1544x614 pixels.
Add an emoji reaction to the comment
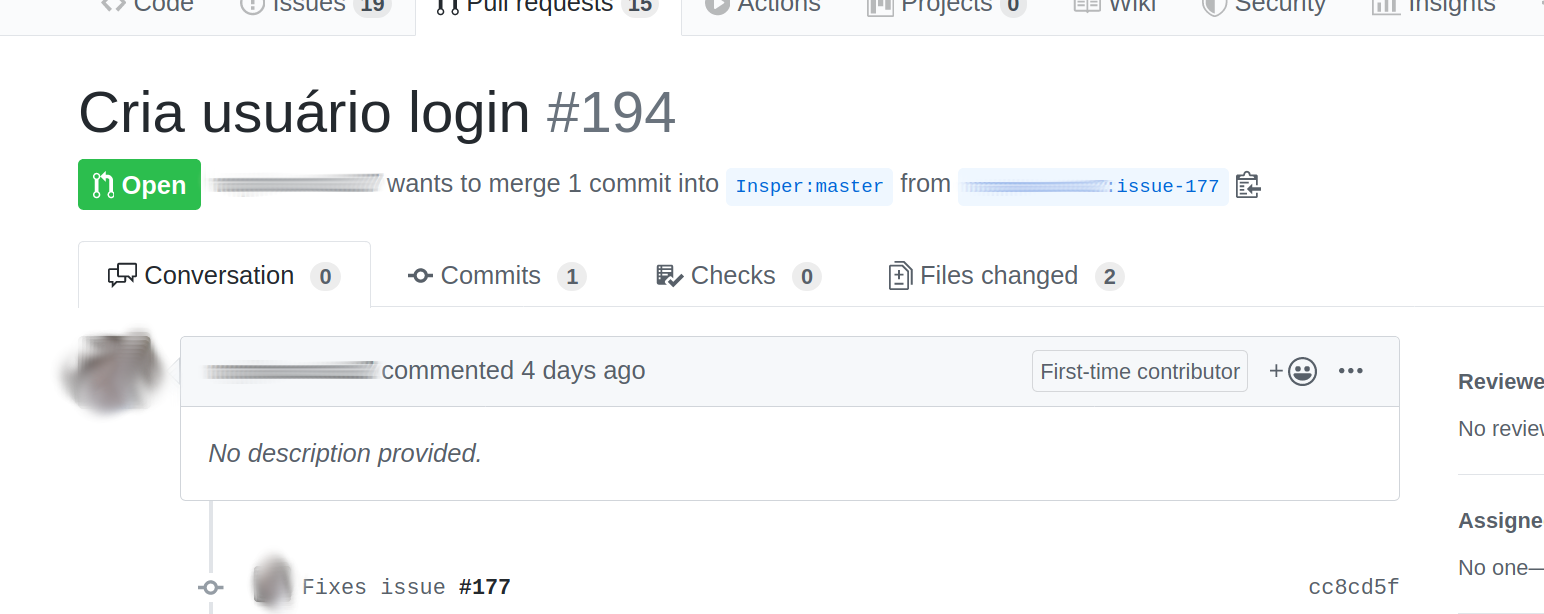1292,371
